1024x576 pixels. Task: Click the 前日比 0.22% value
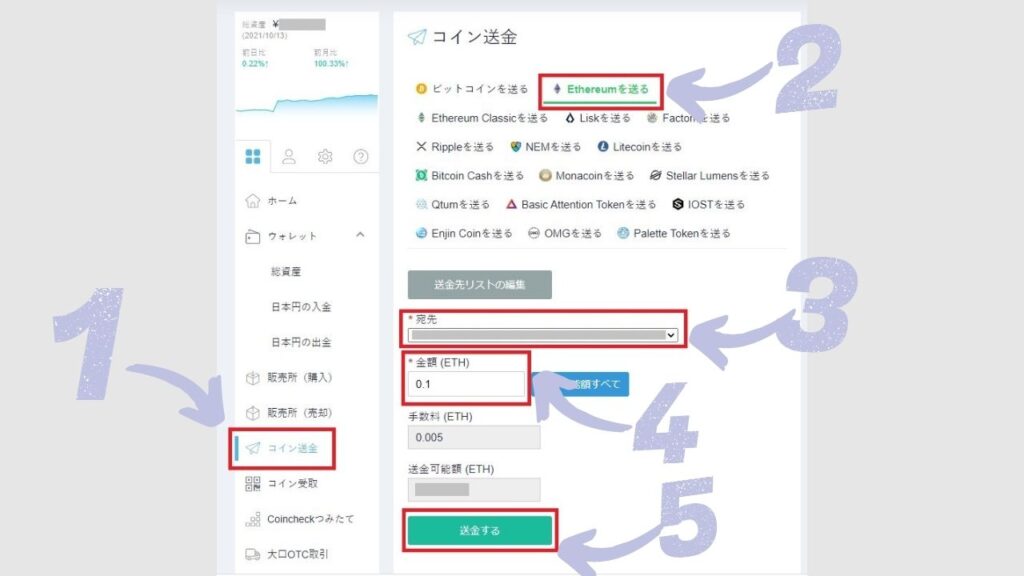click(x=255, y=64)
